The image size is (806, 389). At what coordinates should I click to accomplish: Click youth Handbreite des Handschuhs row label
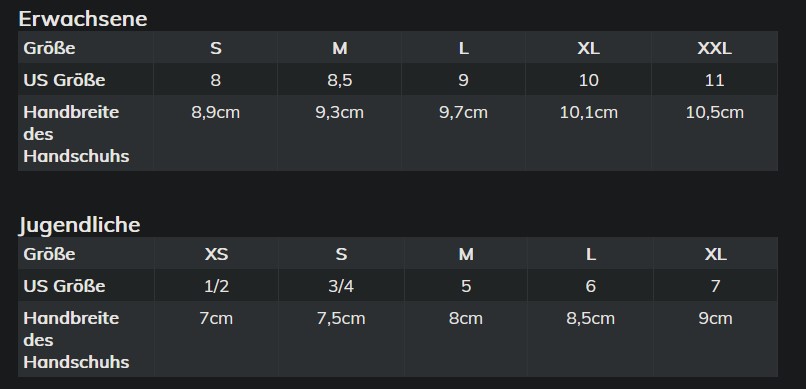pos(86,339)
